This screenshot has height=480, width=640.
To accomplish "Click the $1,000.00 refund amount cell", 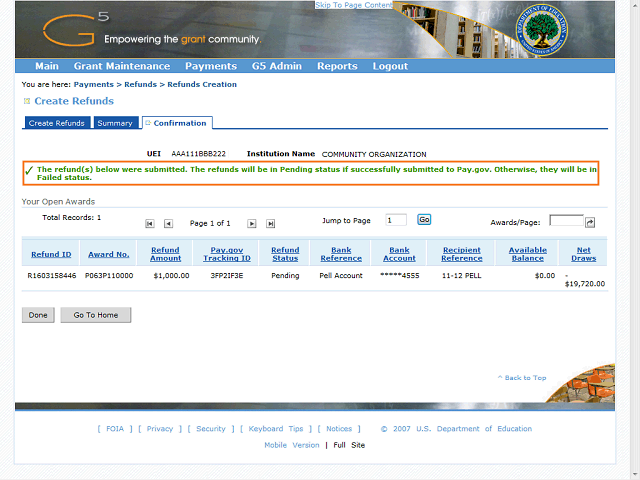I will (171, 276).
